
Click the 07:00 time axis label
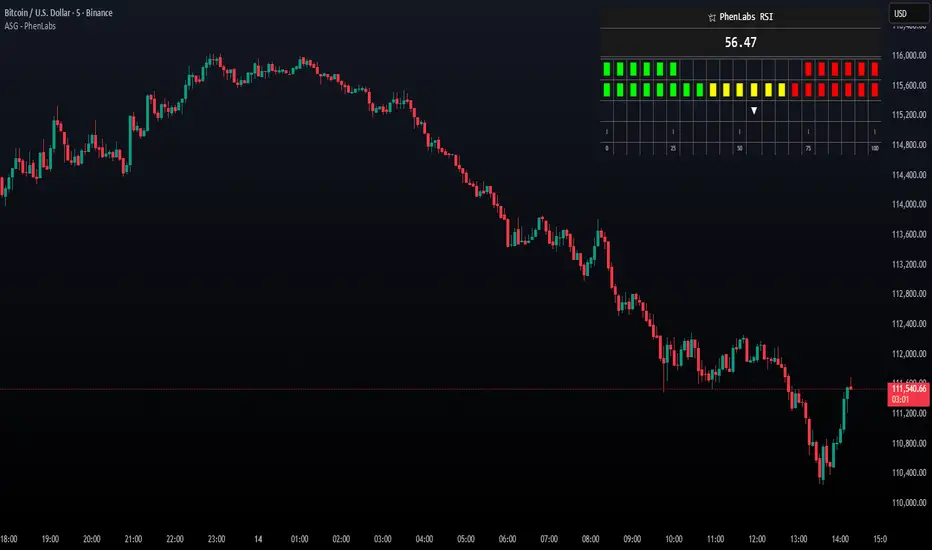click(x=549, y=539)
